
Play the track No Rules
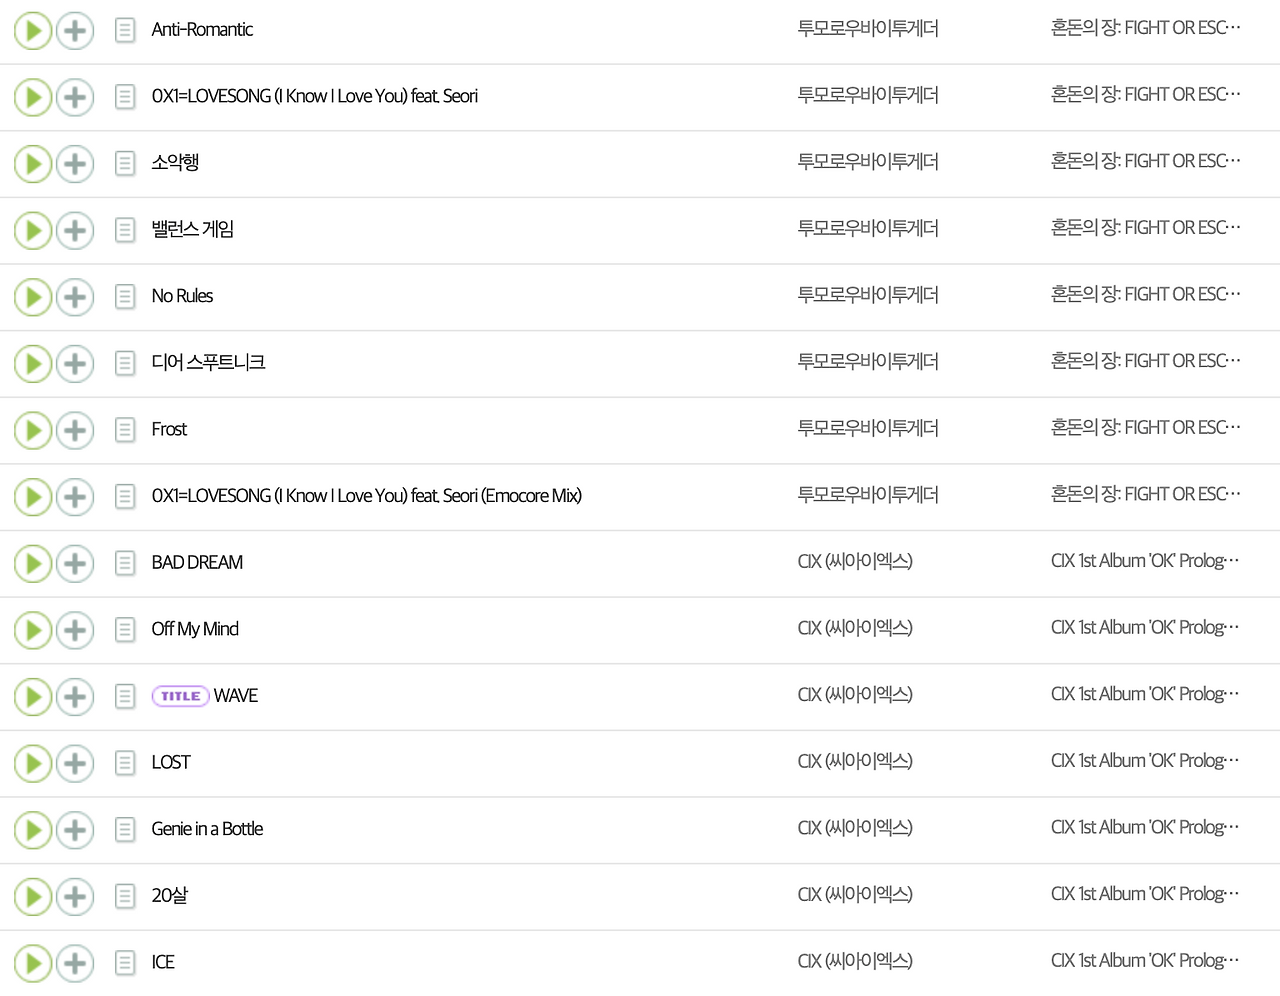click(x=33, y=297)
